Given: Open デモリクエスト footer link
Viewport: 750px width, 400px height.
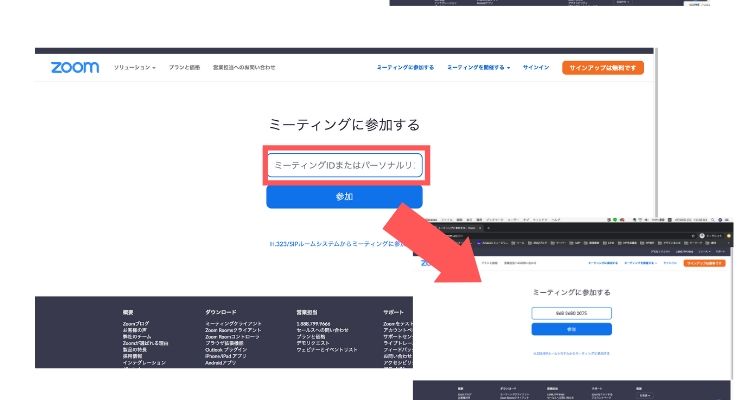Looking at the screenshot, I should 313,343.
